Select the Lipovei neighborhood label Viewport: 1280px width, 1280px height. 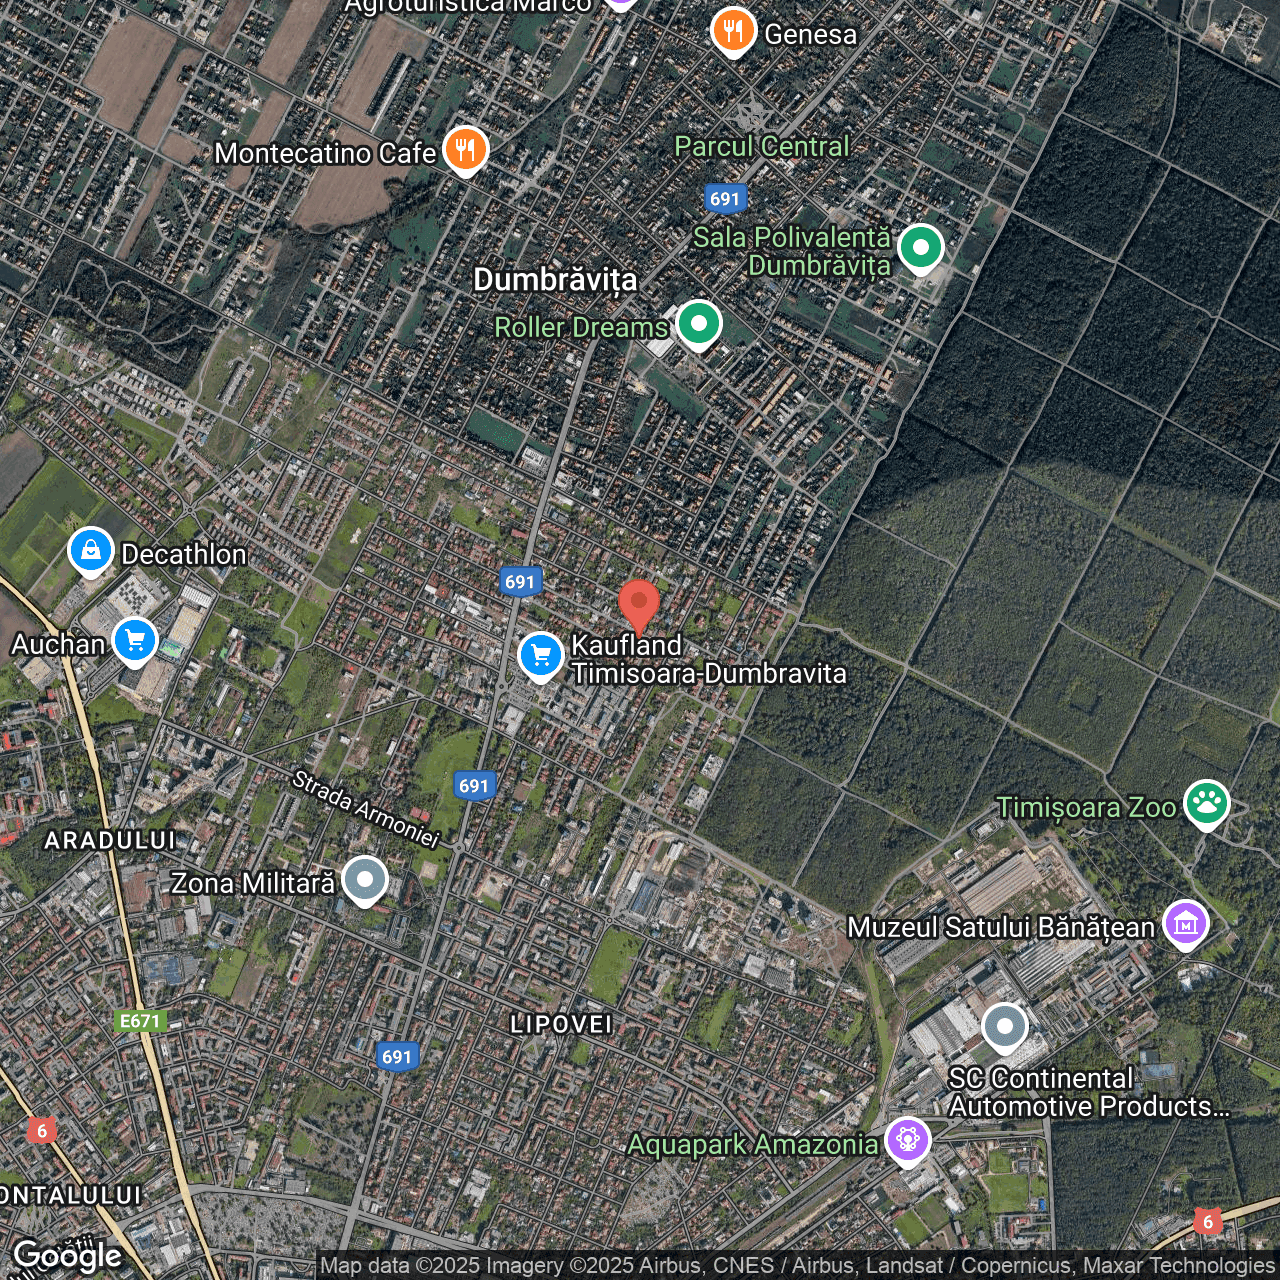[x=561, y=1024]
